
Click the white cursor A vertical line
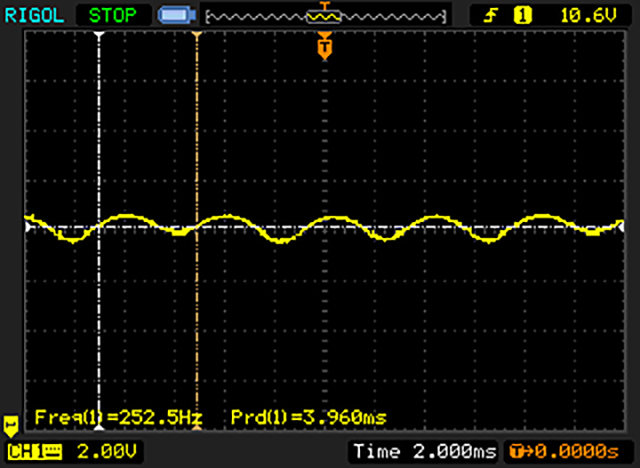(x=99, y=231)
